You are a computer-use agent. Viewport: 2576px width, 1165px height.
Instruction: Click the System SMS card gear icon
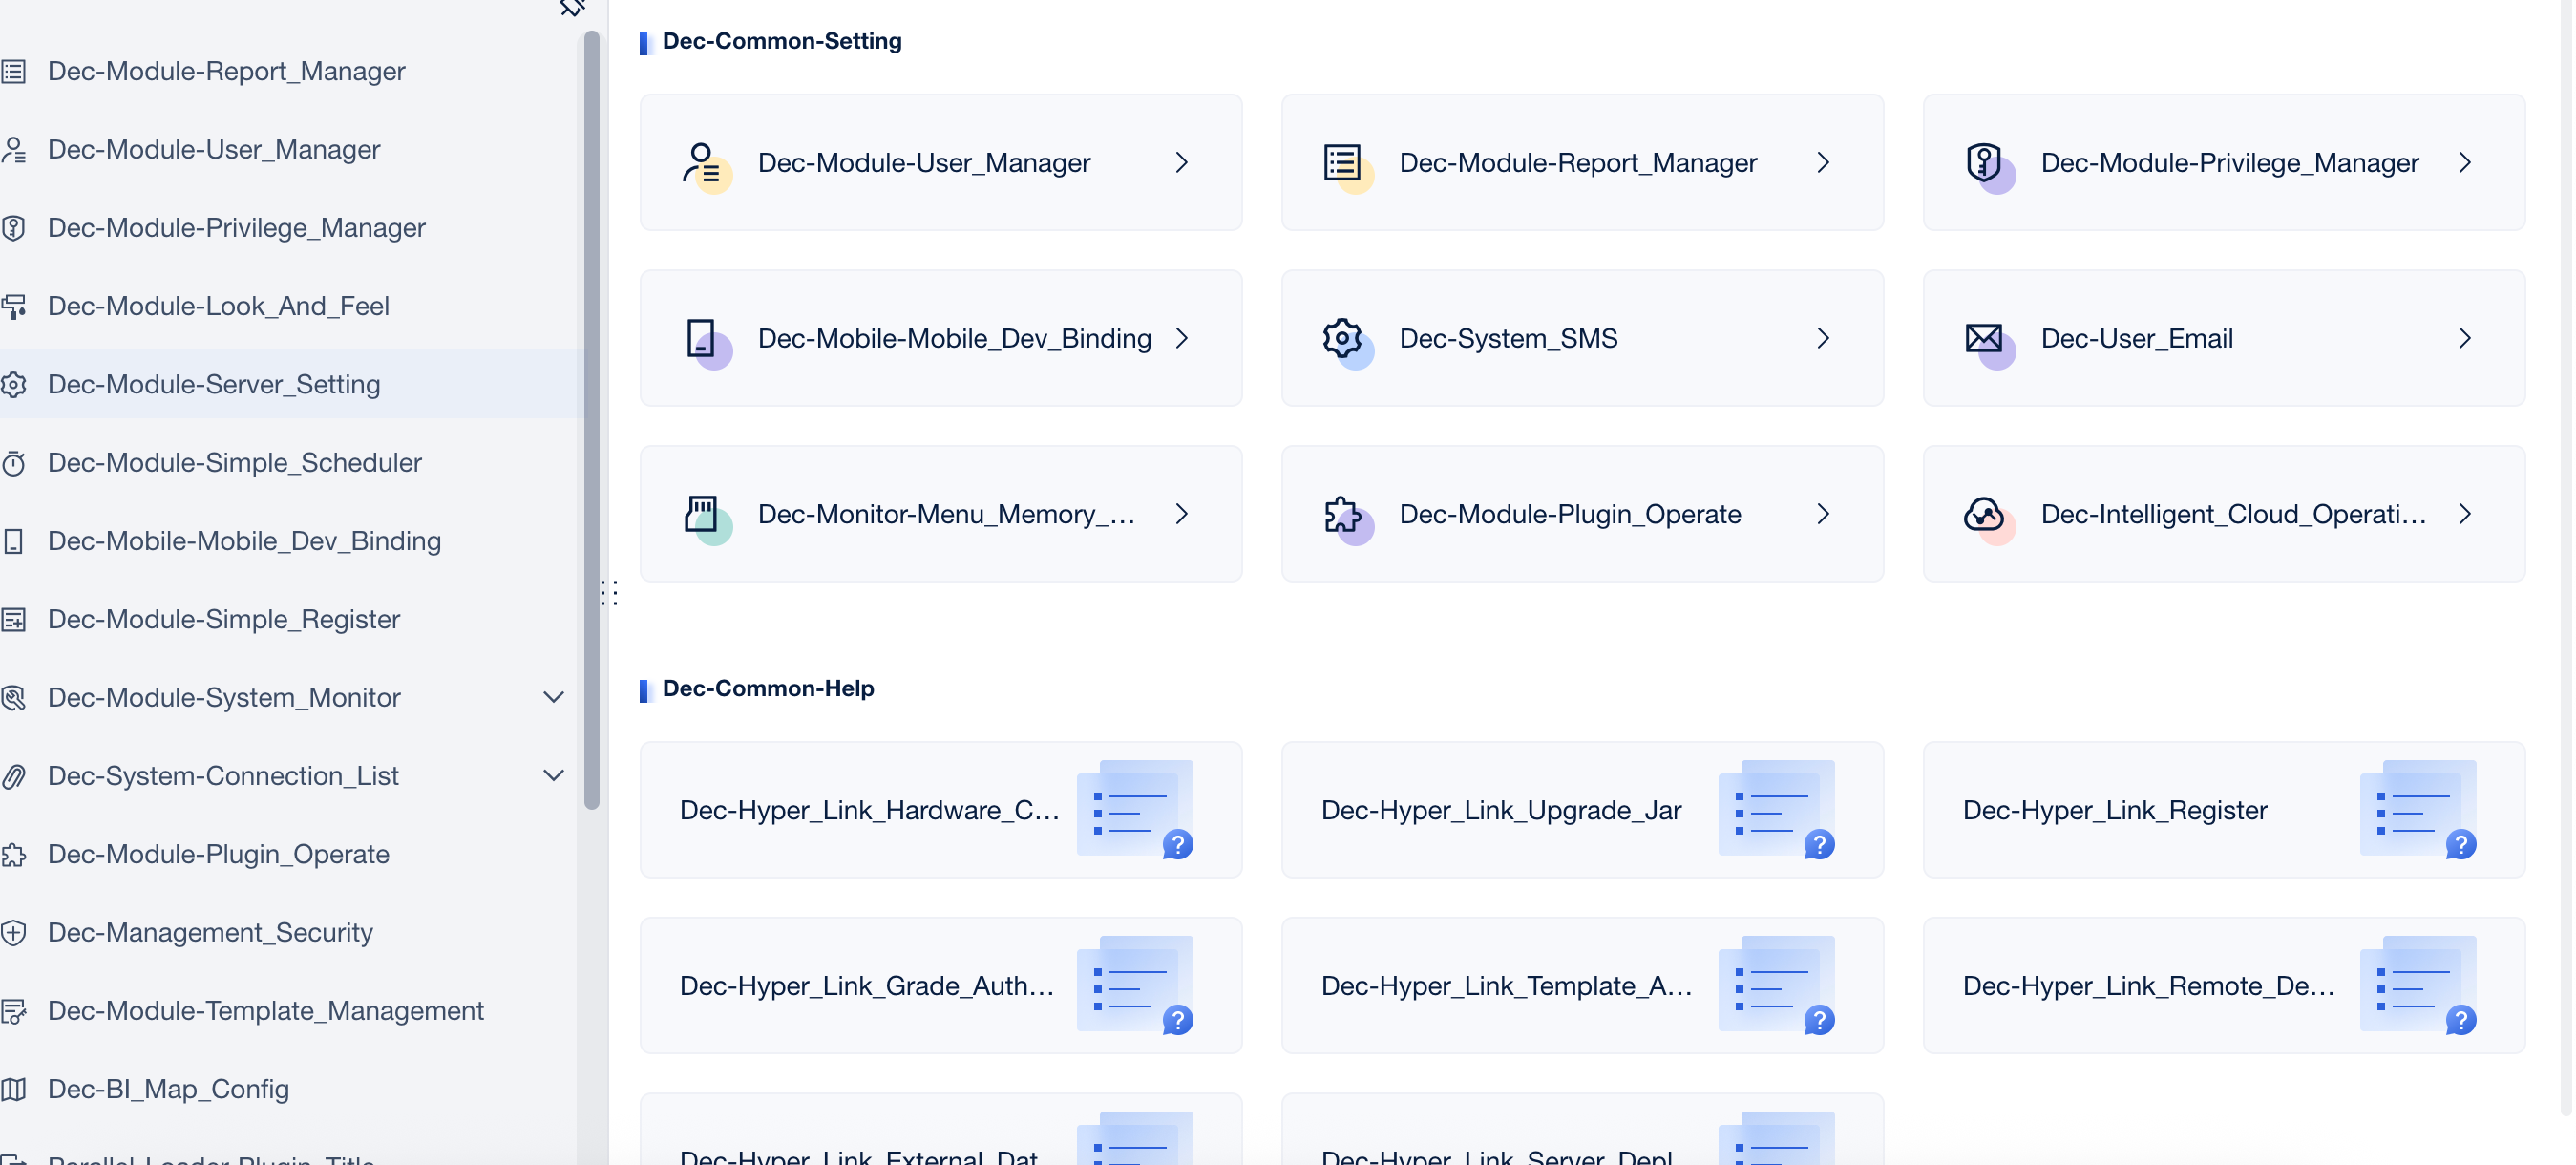pyautogui.click(x=1347, y=342)
